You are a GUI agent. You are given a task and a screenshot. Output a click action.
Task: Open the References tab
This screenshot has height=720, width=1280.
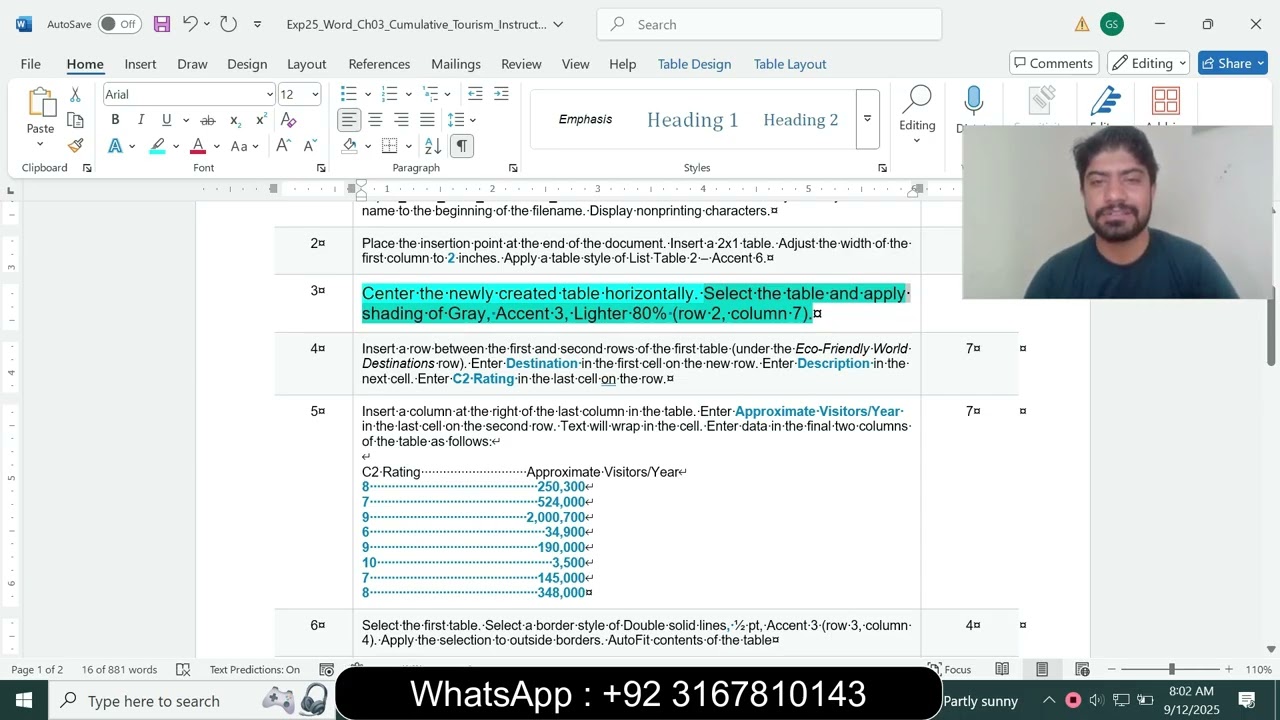(379, 63)
